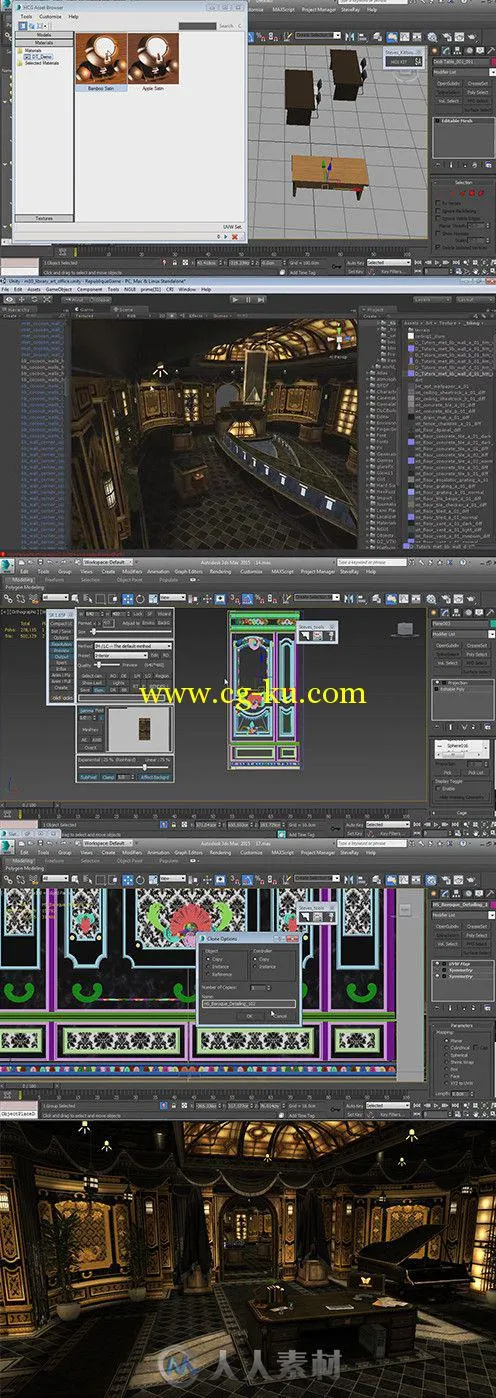
Task: Open Modifier List dropdown above Projection modifier
Action: coord(461,634)
